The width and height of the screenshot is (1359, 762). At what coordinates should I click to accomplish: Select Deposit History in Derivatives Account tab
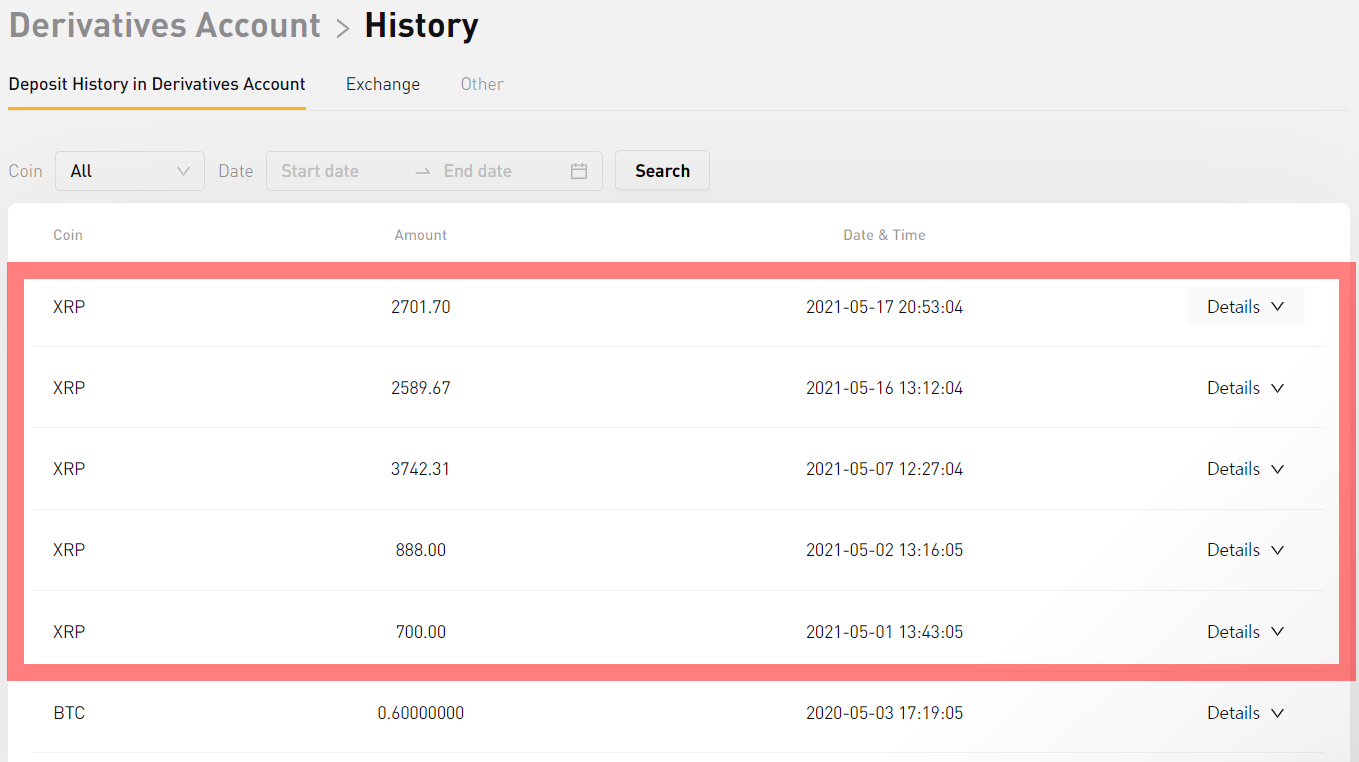point(157,84)
